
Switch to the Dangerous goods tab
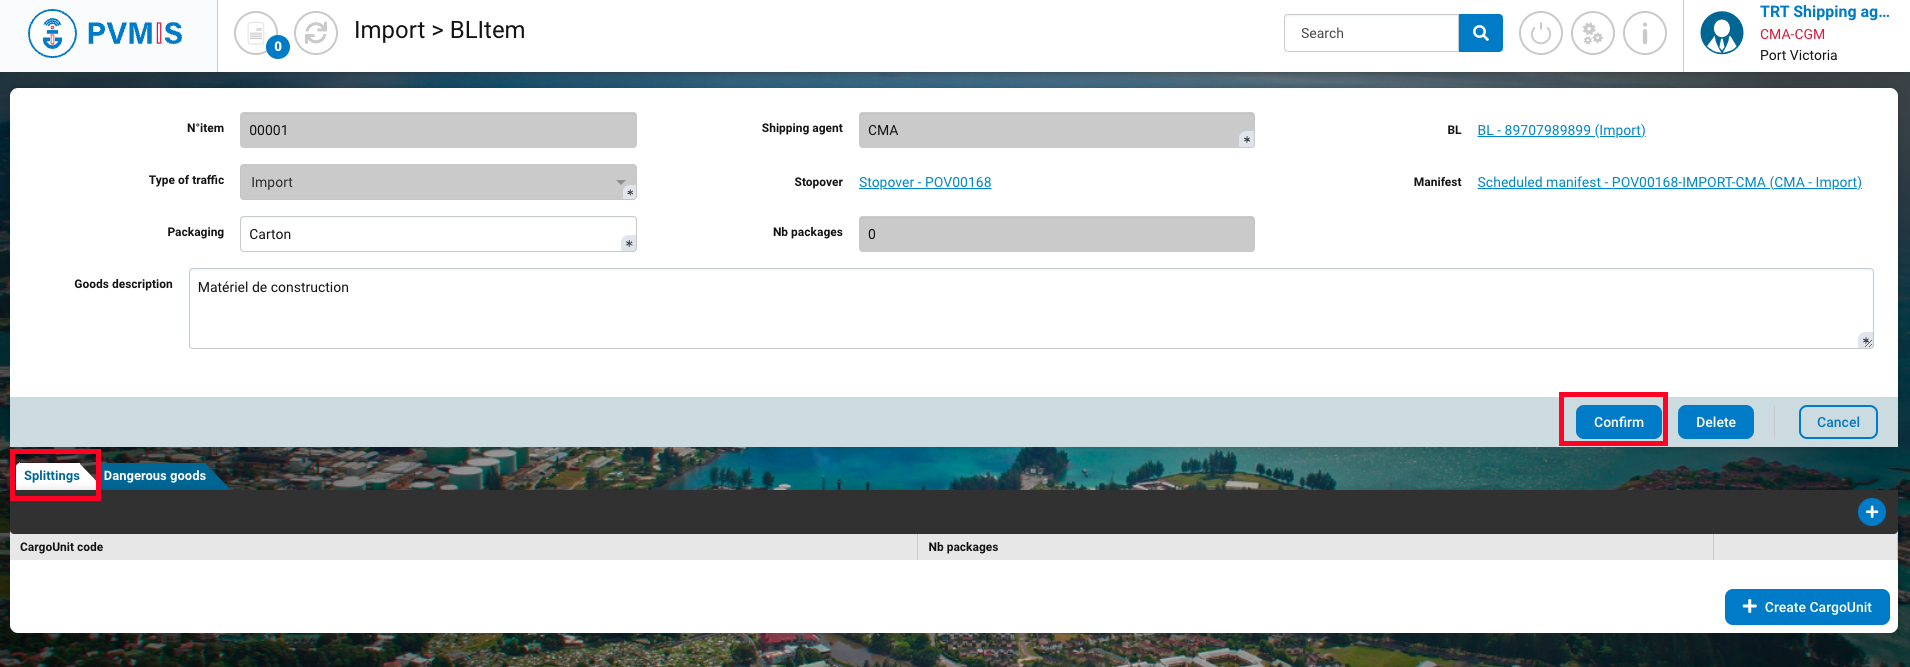(x=155, y=476)
